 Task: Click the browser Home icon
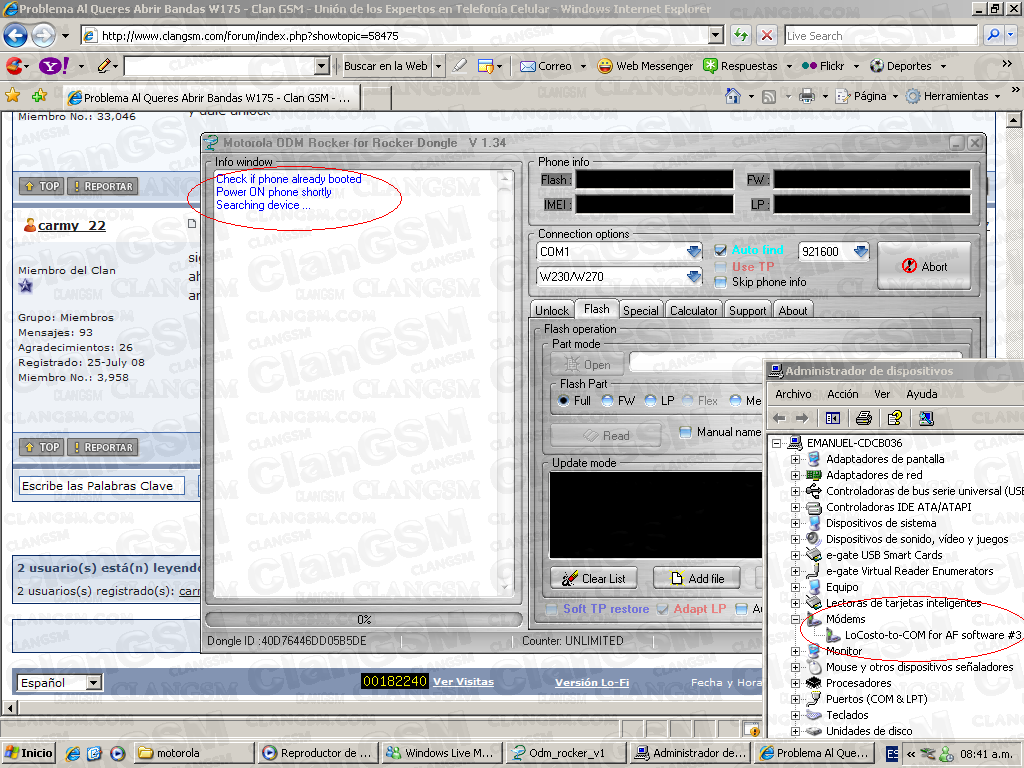pyautogui.click(x=733, y=97)
